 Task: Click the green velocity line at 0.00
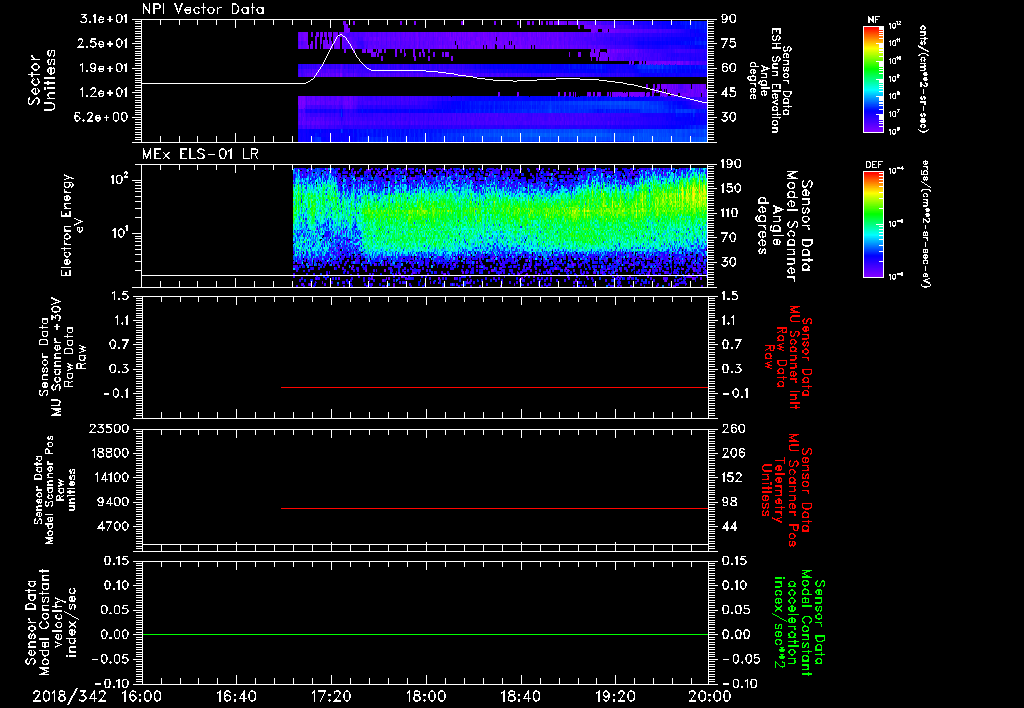click(425, 634)
